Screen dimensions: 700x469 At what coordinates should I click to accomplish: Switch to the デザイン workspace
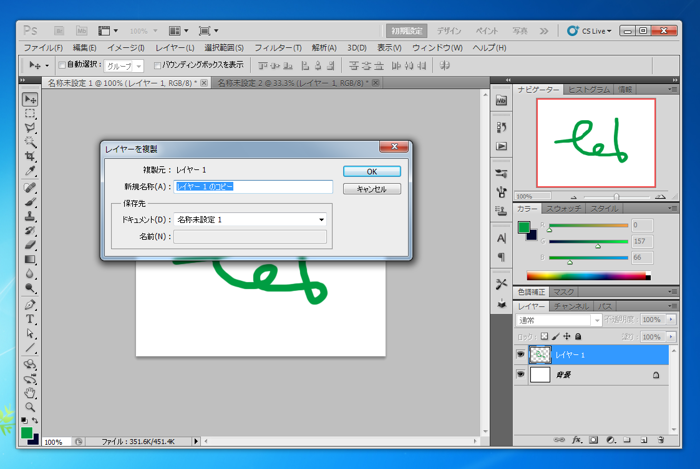(449, 31)
